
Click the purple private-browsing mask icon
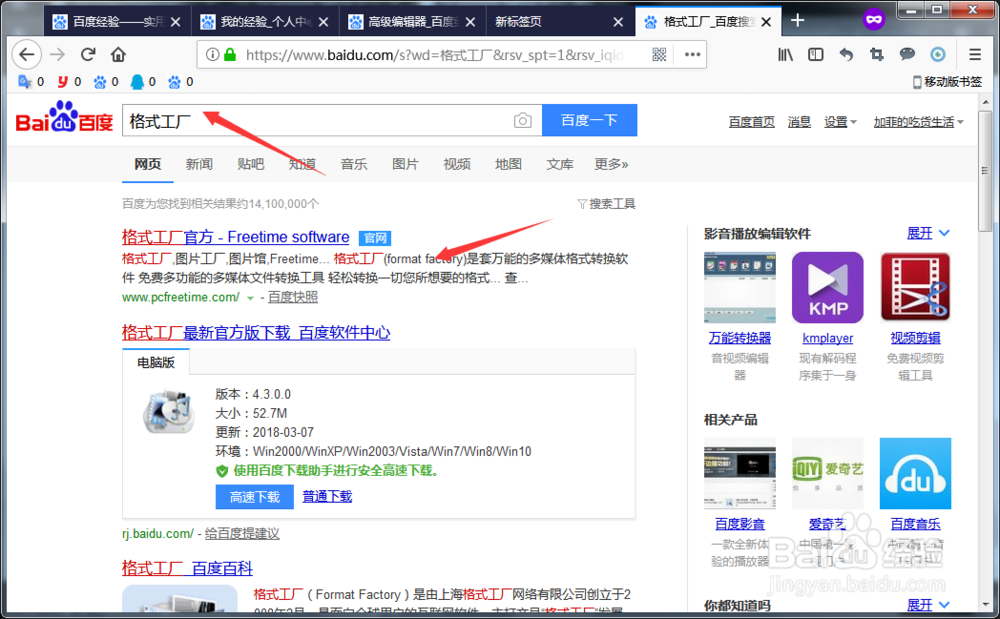coord(874,20)
